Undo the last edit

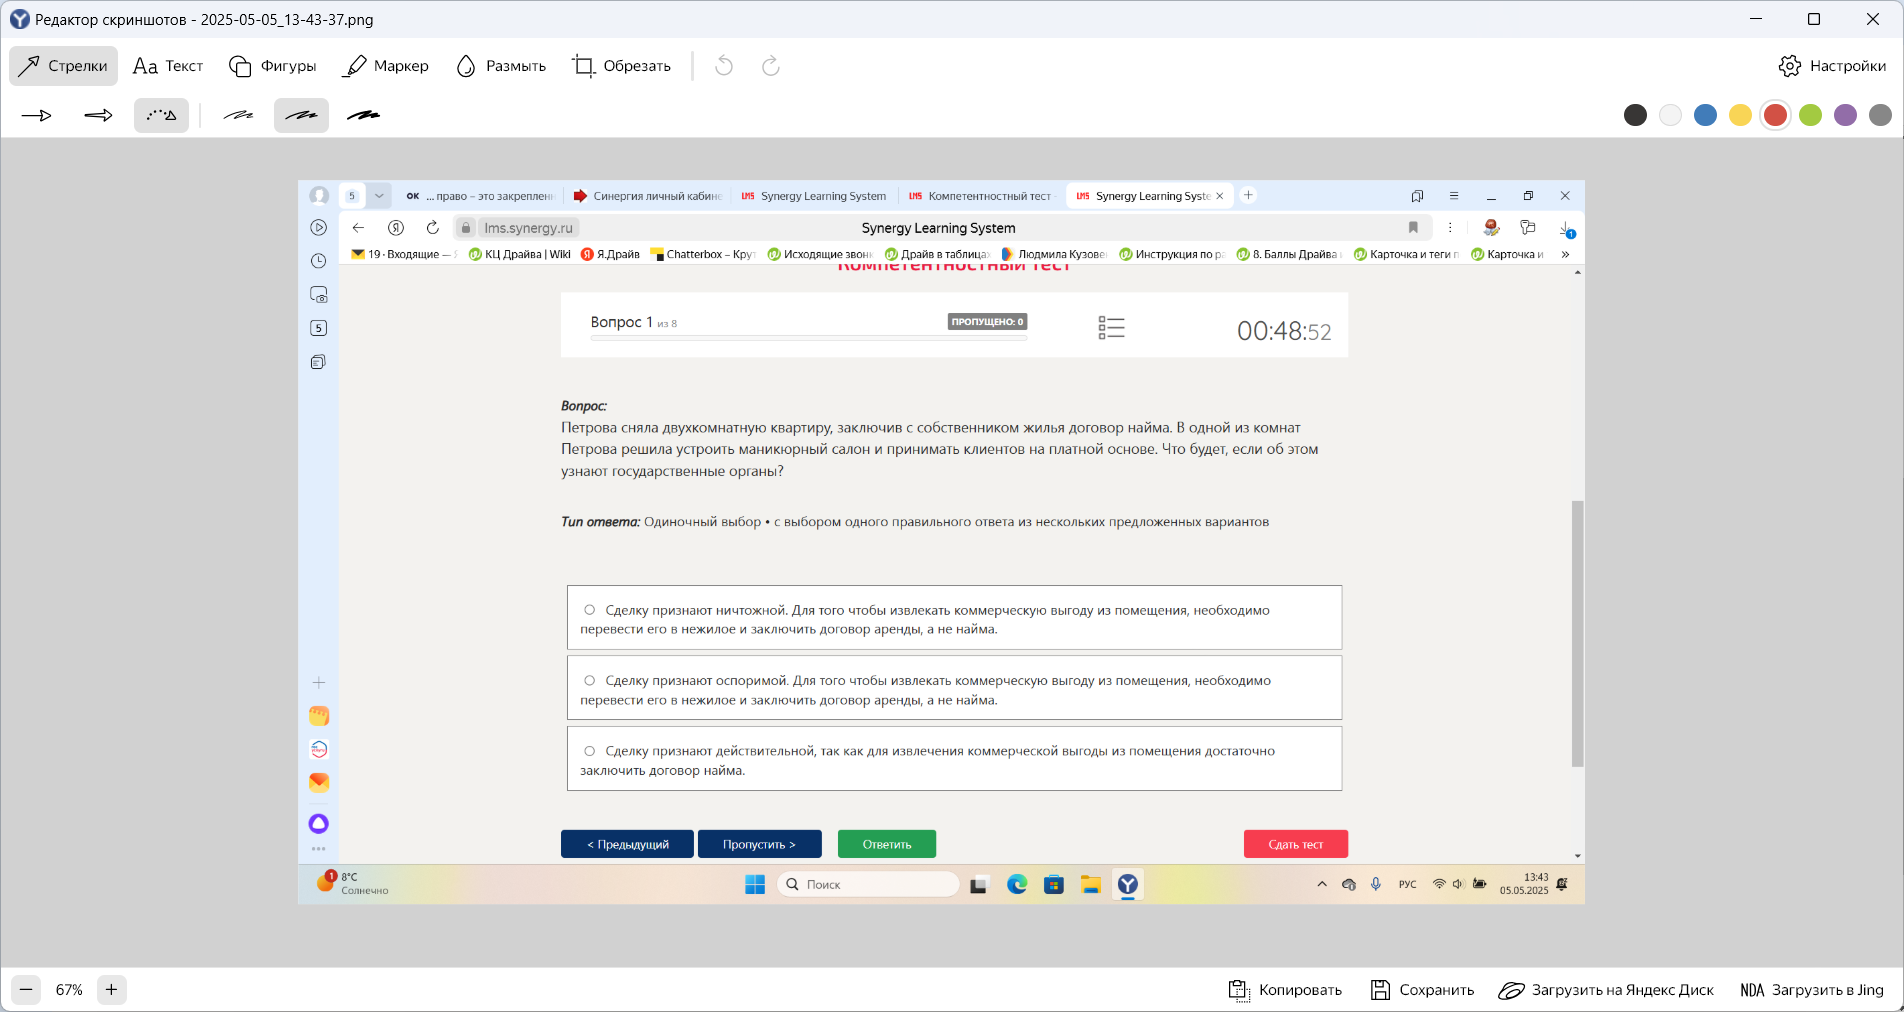(x=724, y=66)
